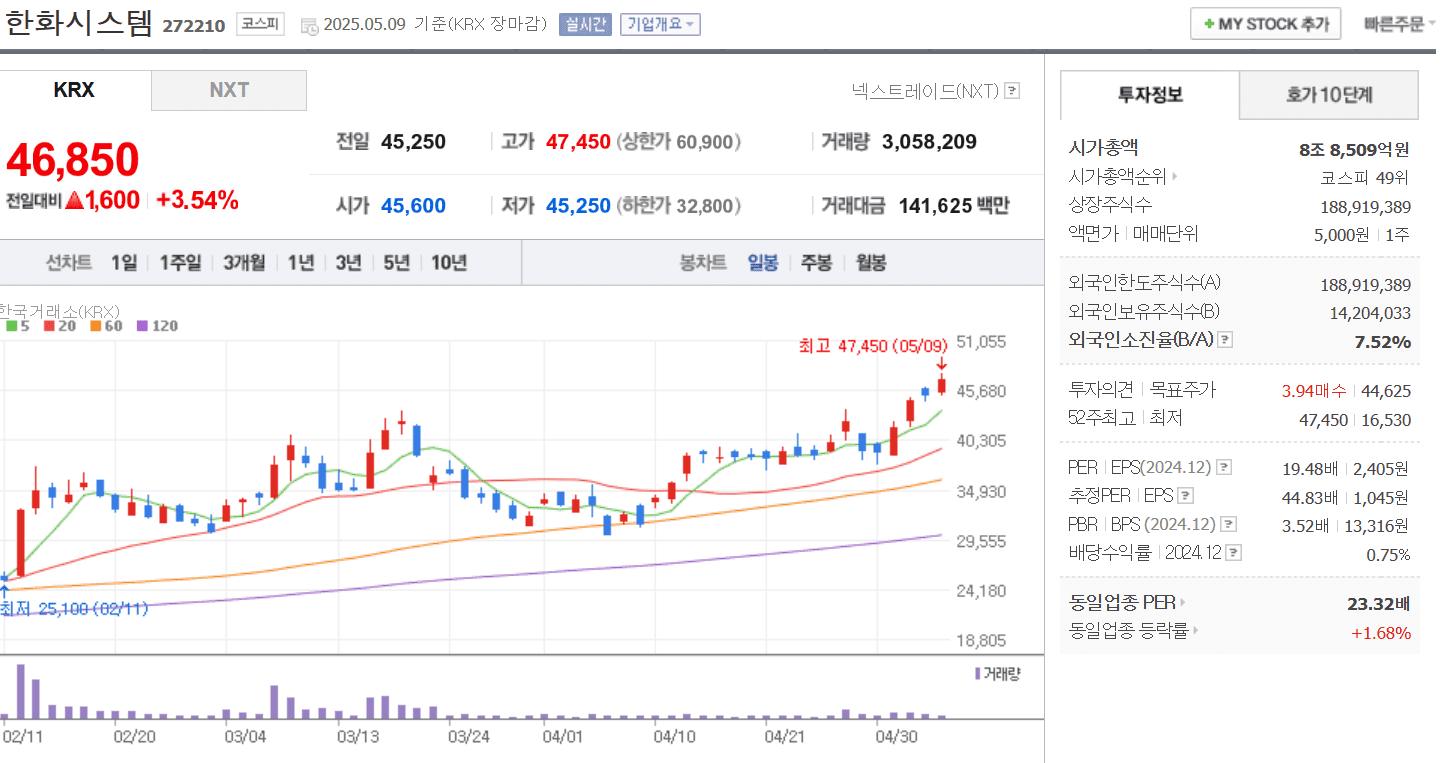Click the 시가총액 value 8조 8,509억원

click(1354, 150)
